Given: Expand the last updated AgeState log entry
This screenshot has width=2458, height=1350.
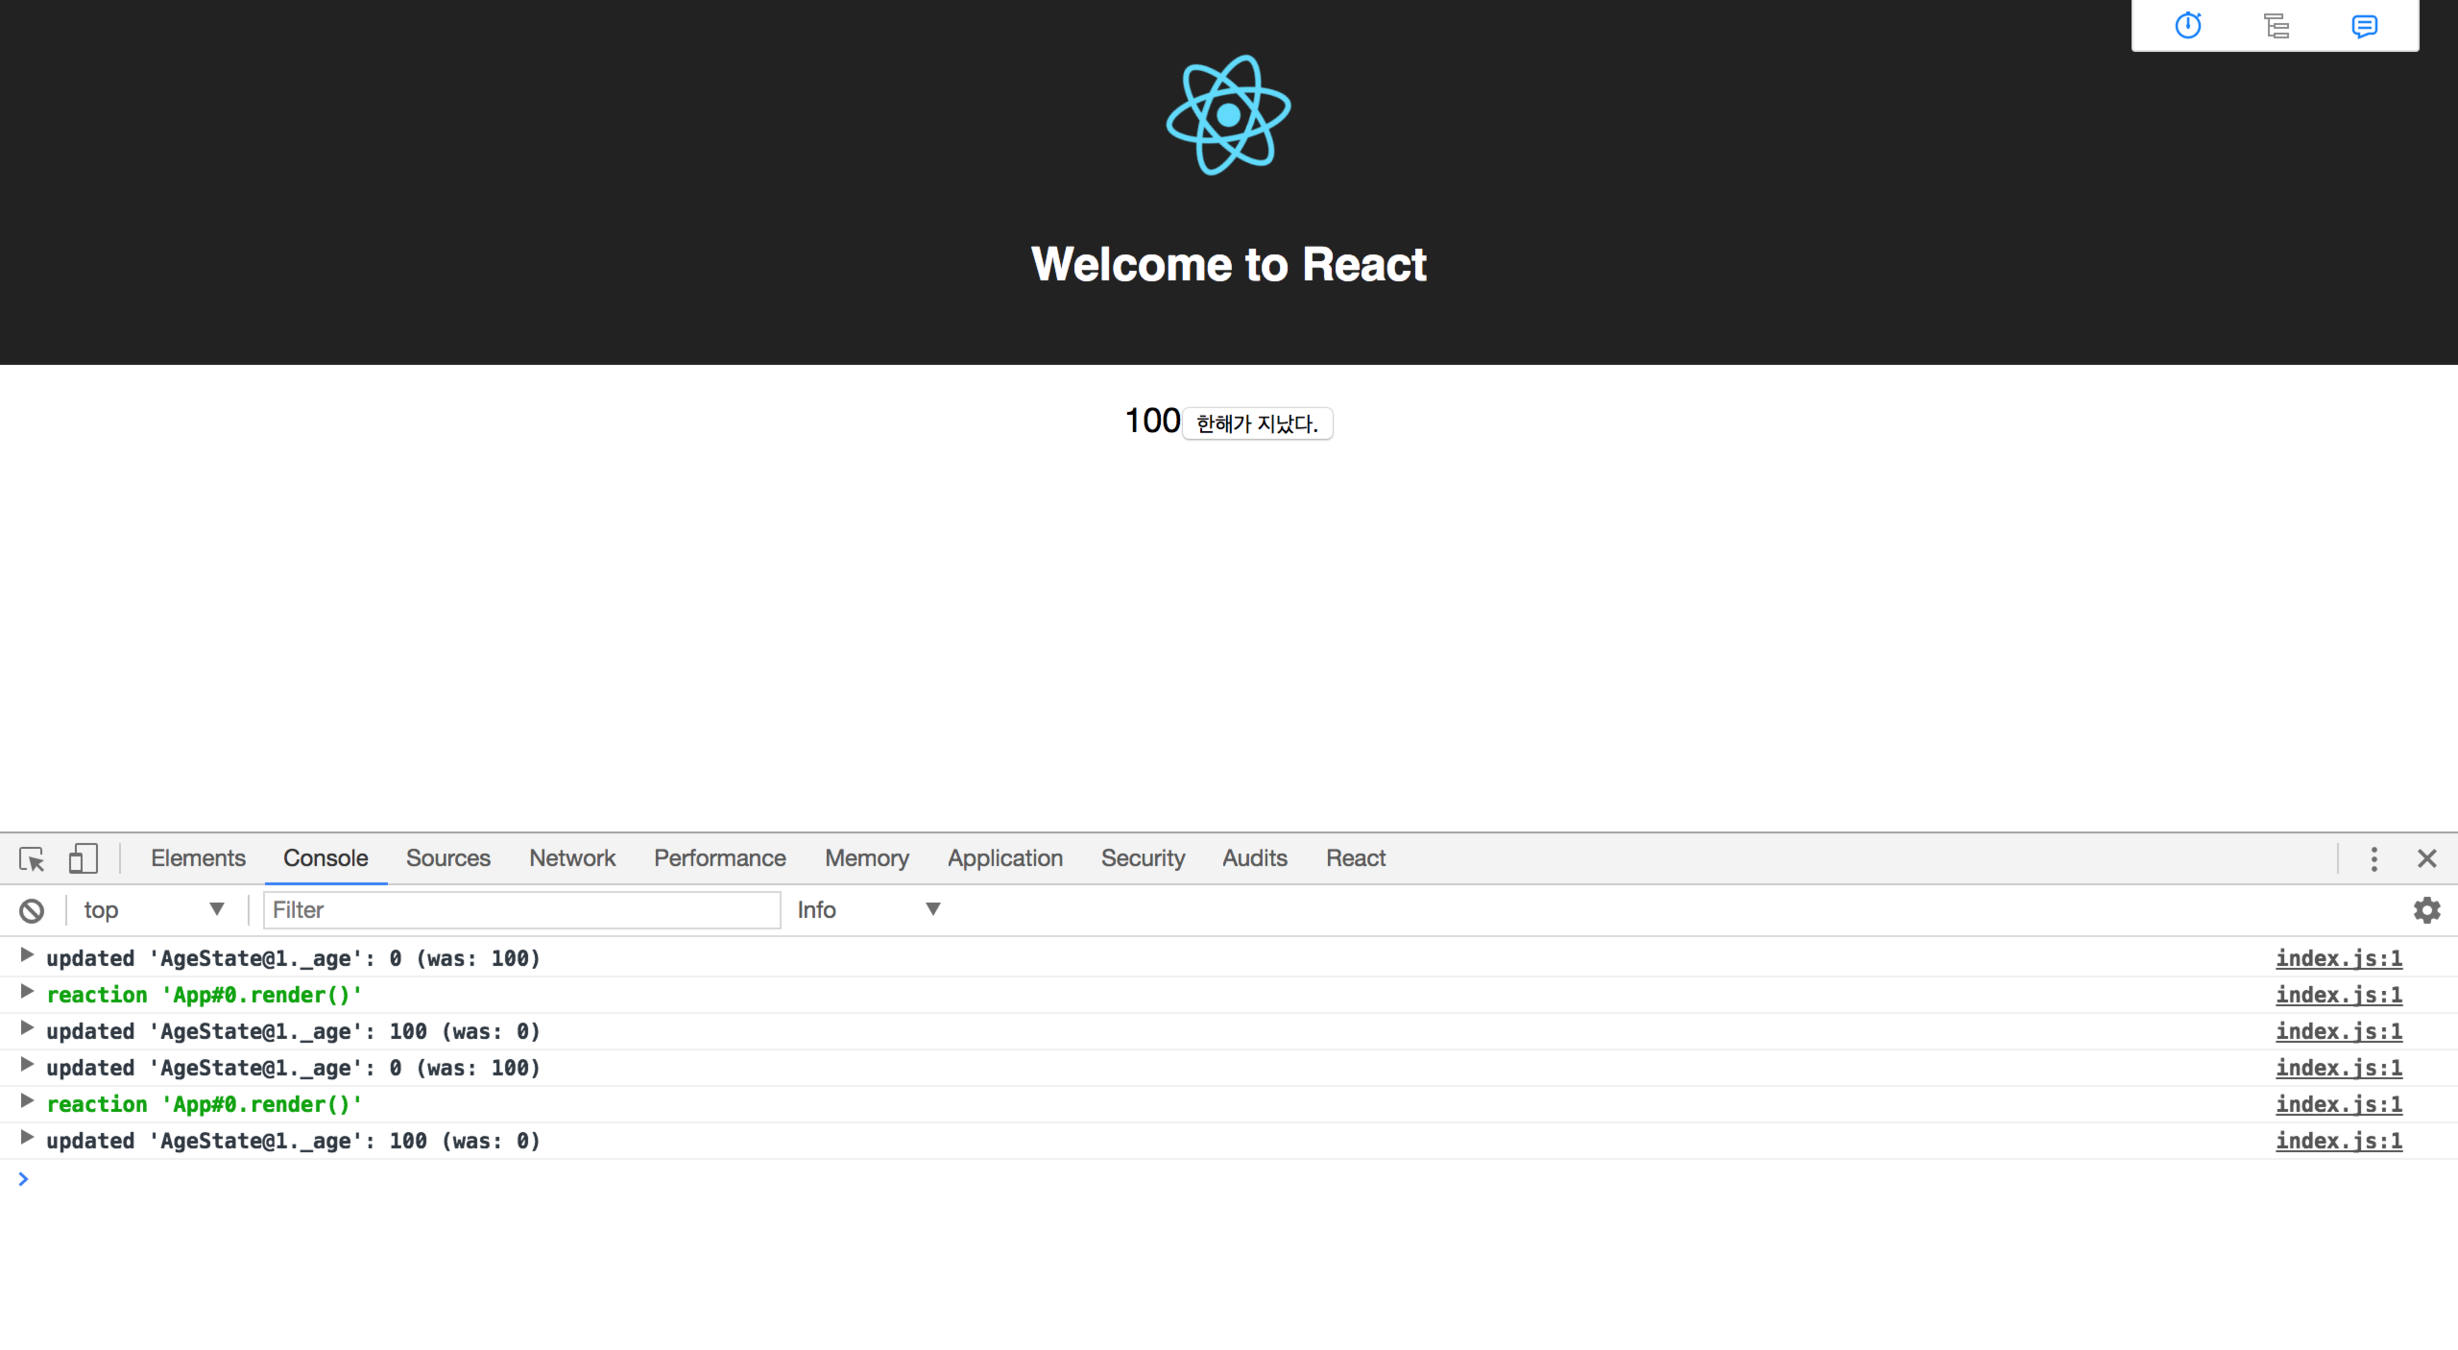Looking at the screenshot, I should click(x=27, y=1139).
